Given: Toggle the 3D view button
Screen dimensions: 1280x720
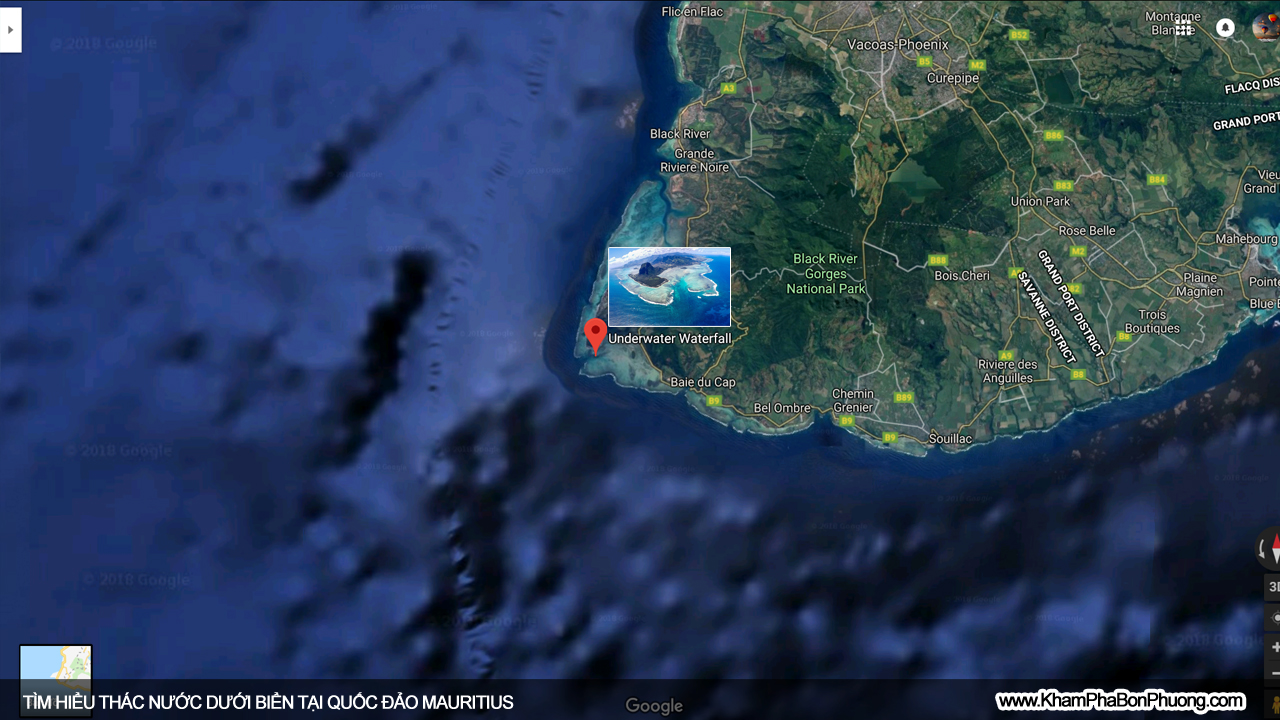Looking at the screenshot, I should (1273, 587).
